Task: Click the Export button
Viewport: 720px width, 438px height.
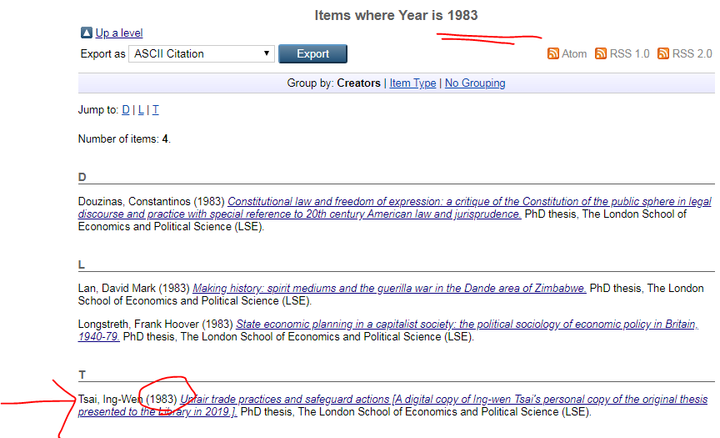Action: pos(313,54)
